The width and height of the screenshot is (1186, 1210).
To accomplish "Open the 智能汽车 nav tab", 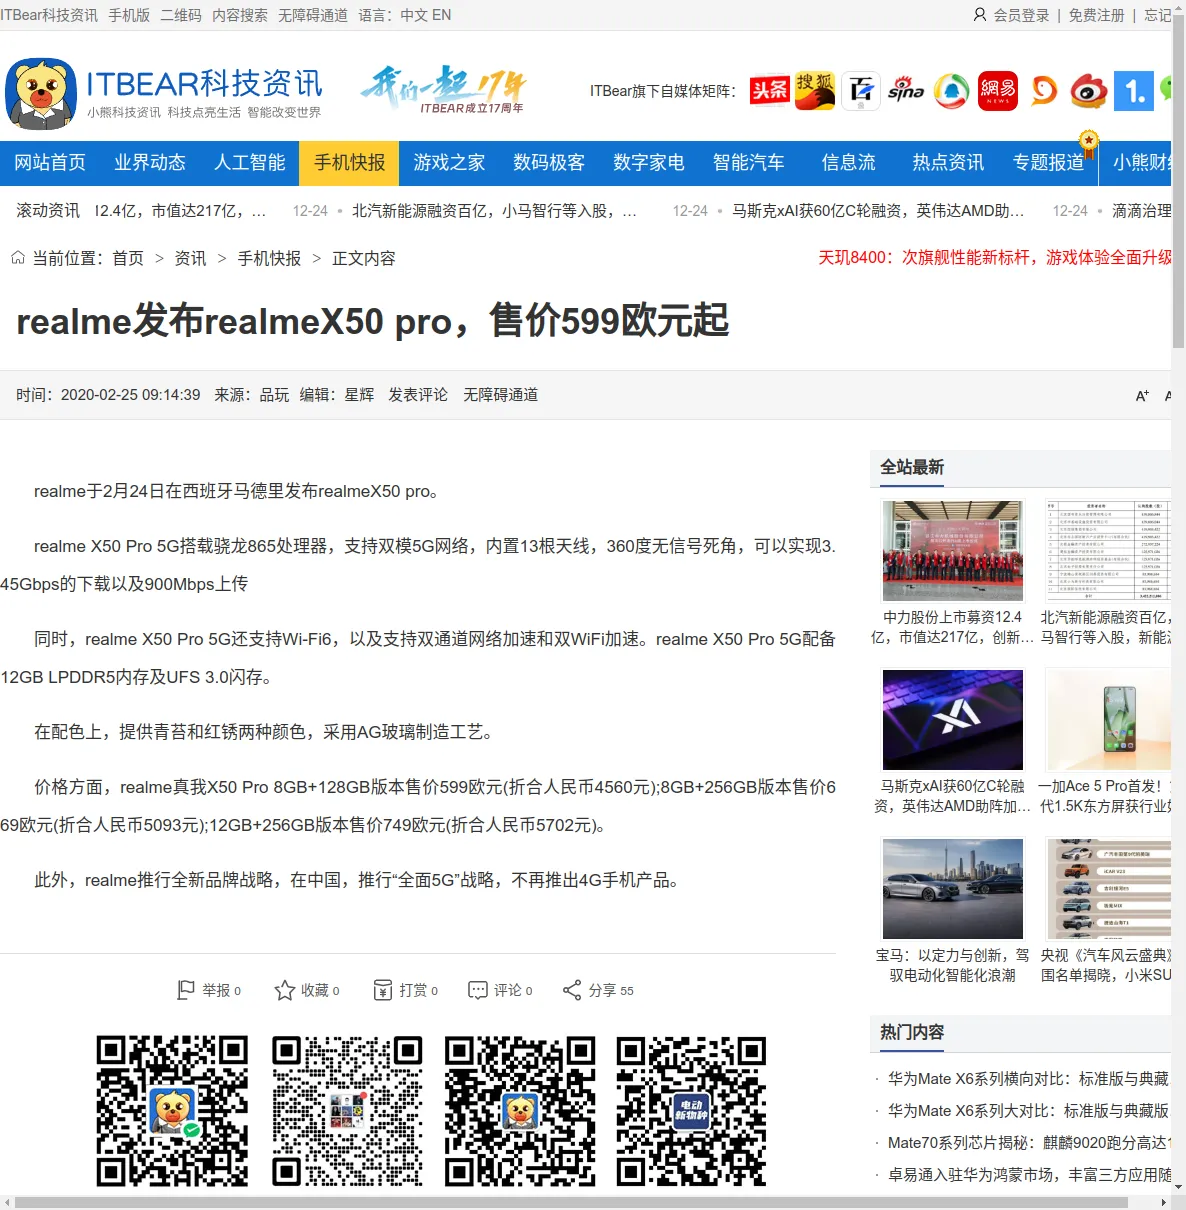I will point(749,163).
